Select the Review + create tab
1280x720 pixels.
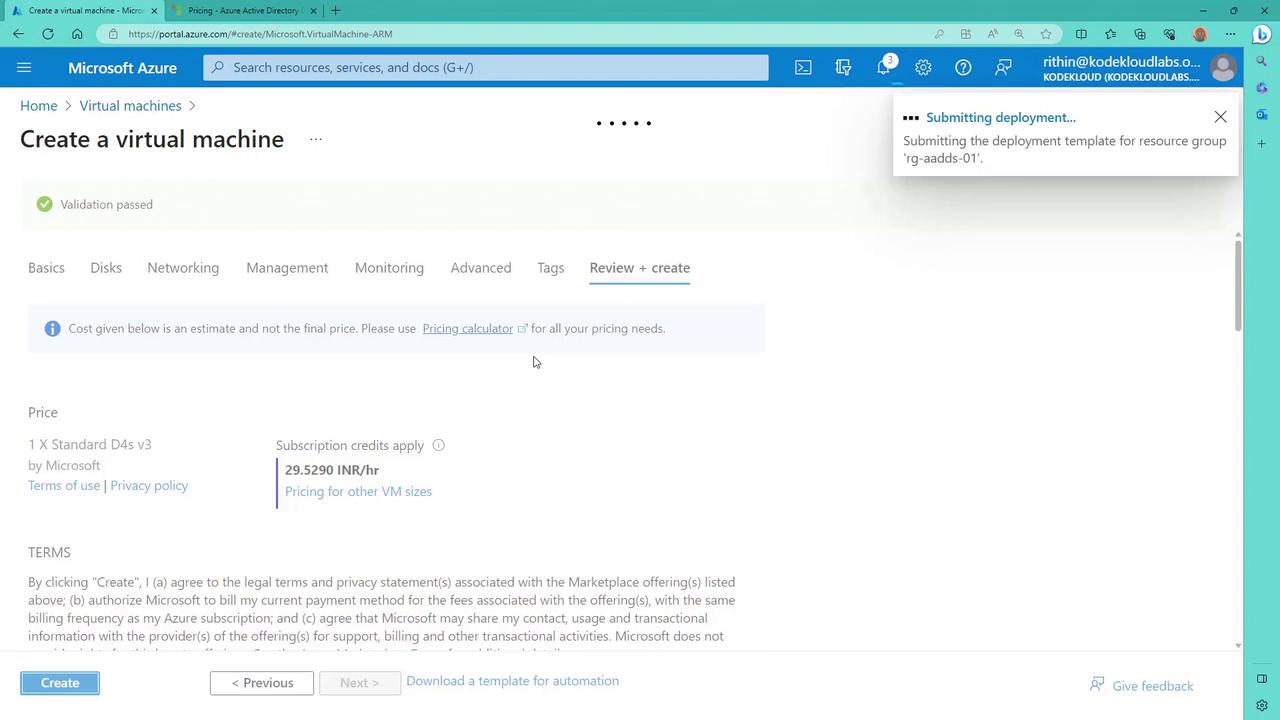pyautogui.click(x=640, y=268)
